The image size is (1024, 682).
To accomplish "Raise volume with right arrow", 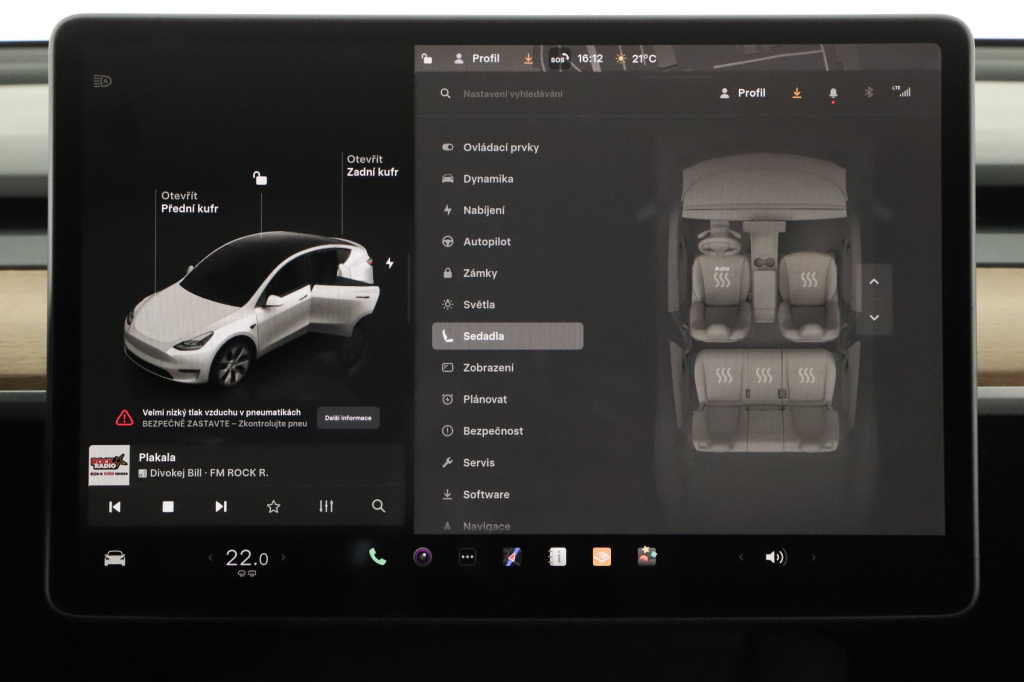I will 813,557.
